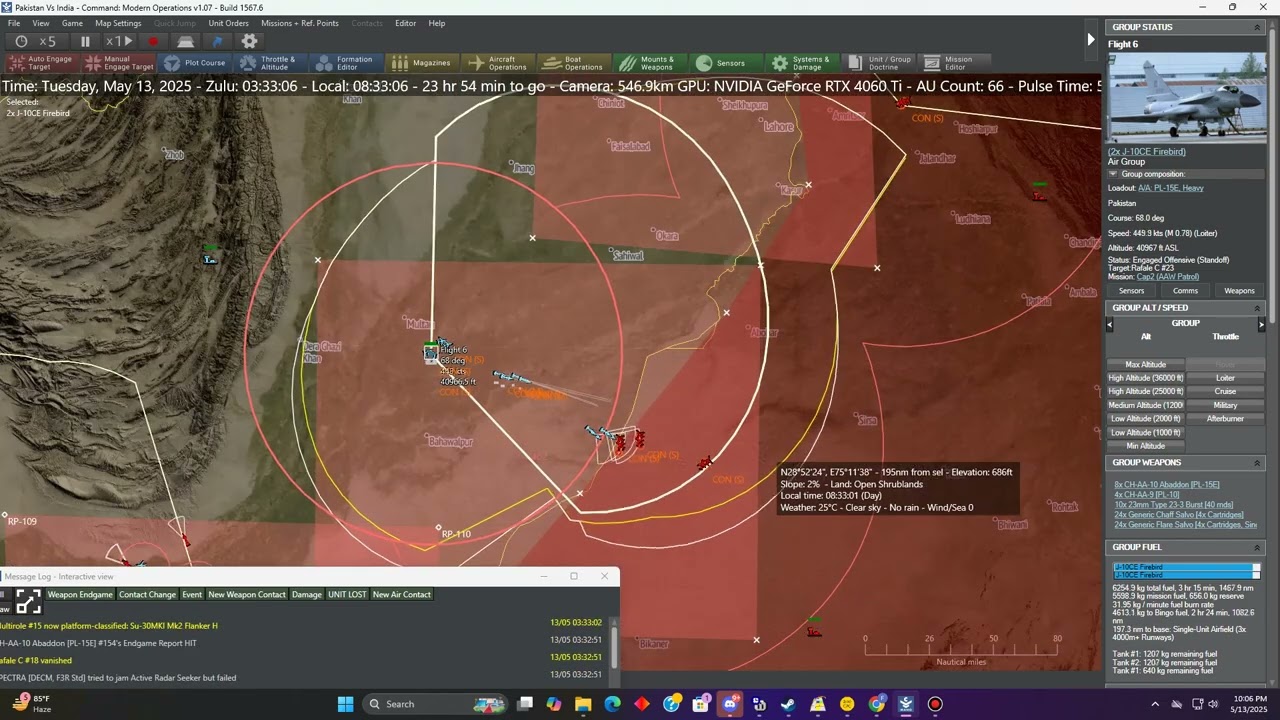
Task: Open the Formation Editor
Action: pyautogui.click(x=346, y=63)
